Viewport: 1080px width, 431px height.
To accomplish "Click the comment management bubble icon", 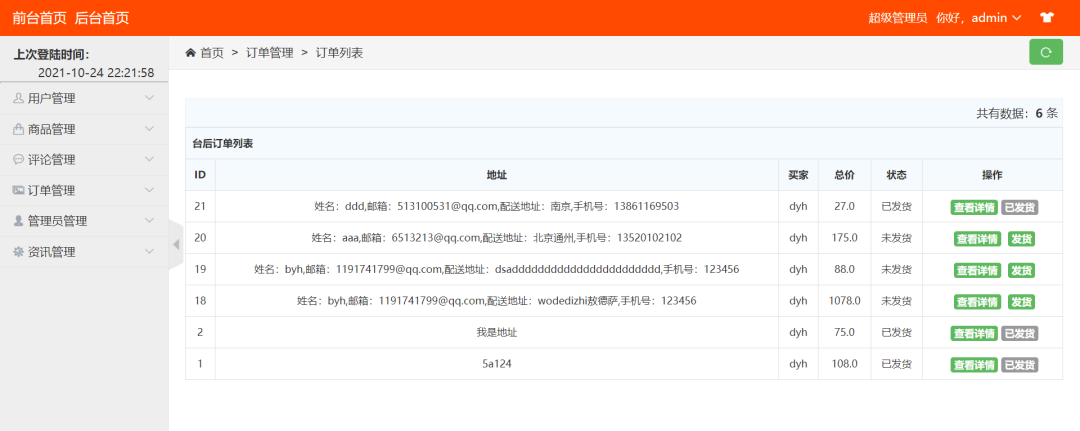I will (x=19, y=159).
